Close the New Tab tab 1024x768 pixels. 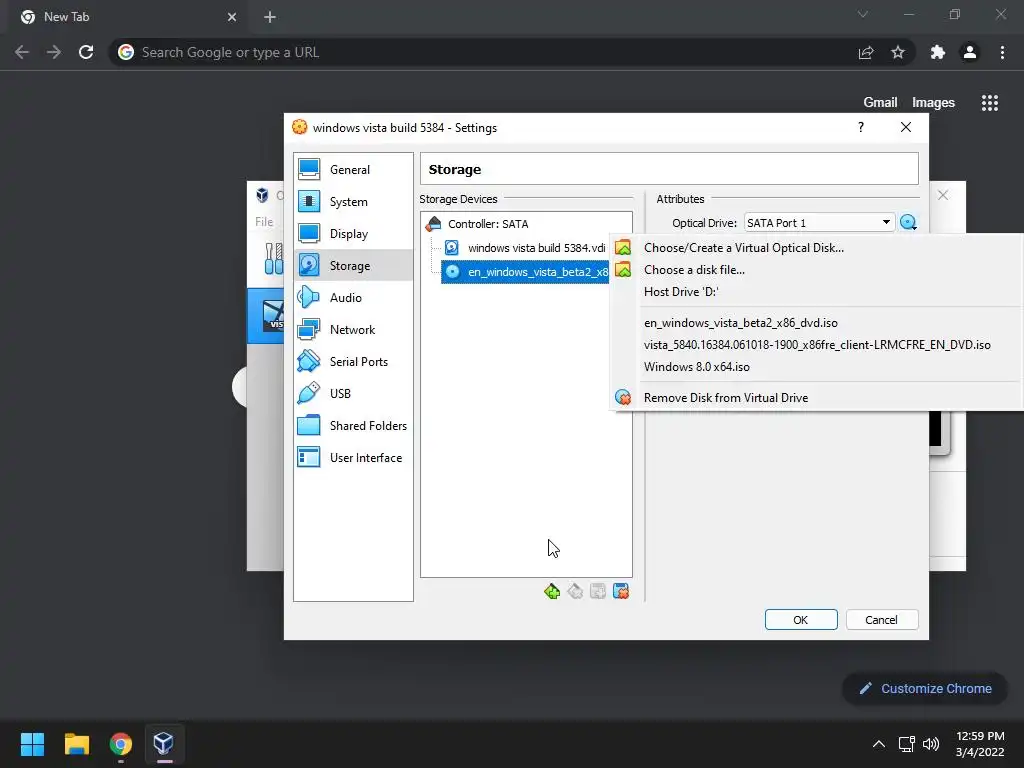(232, 17)
